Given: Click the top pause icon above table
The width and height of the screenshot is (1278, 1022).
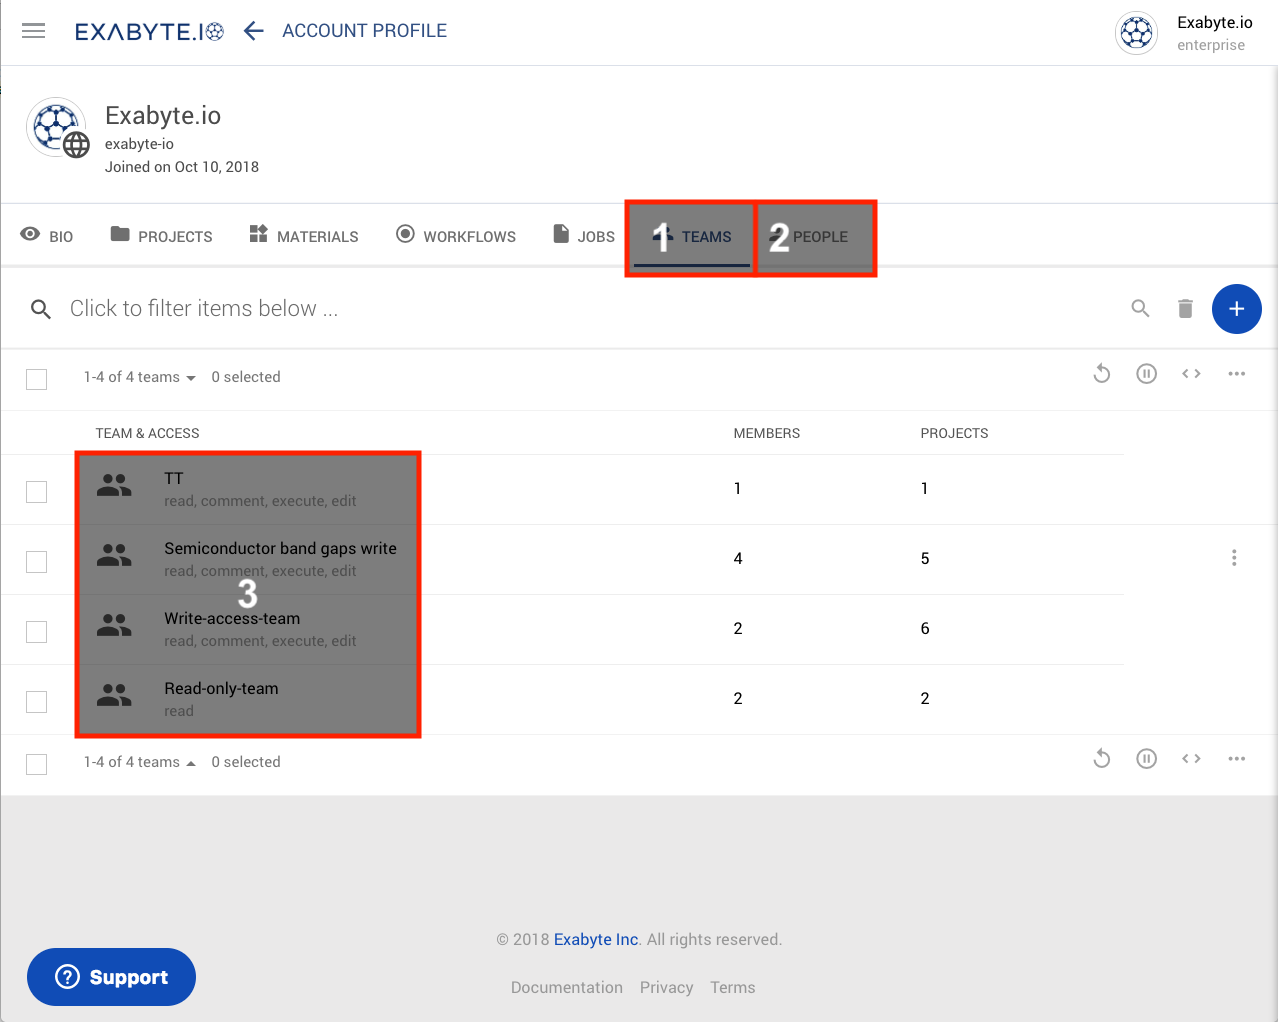Looking at the screenshot, I should [1146, 374].
